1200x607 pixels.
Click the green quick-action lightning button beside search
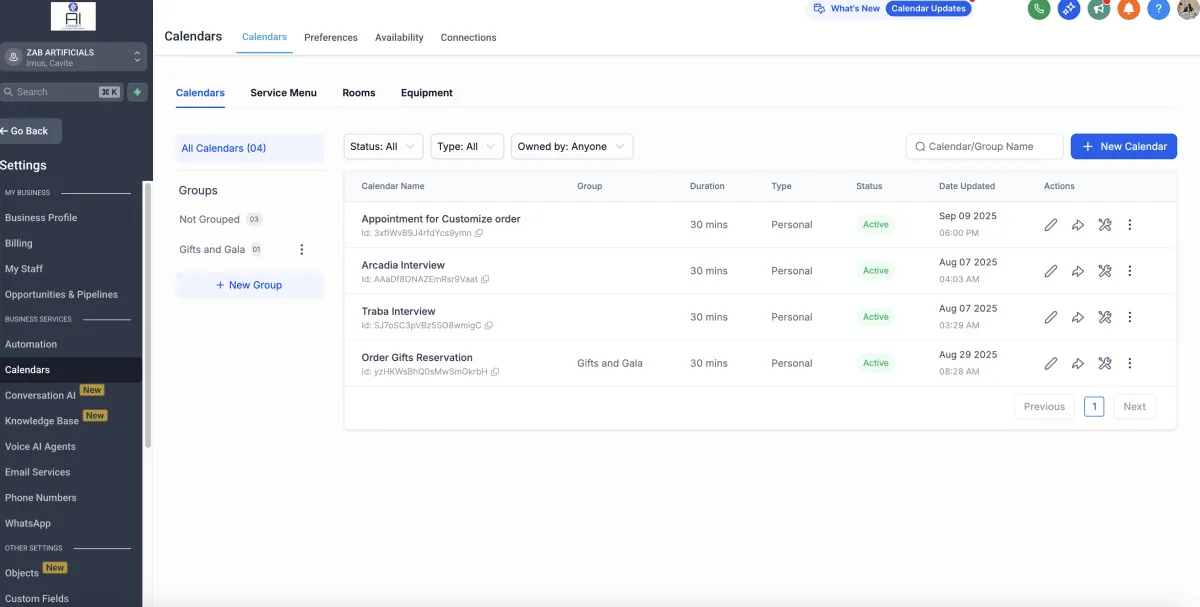pyautogui.click(x=137, y=92)
